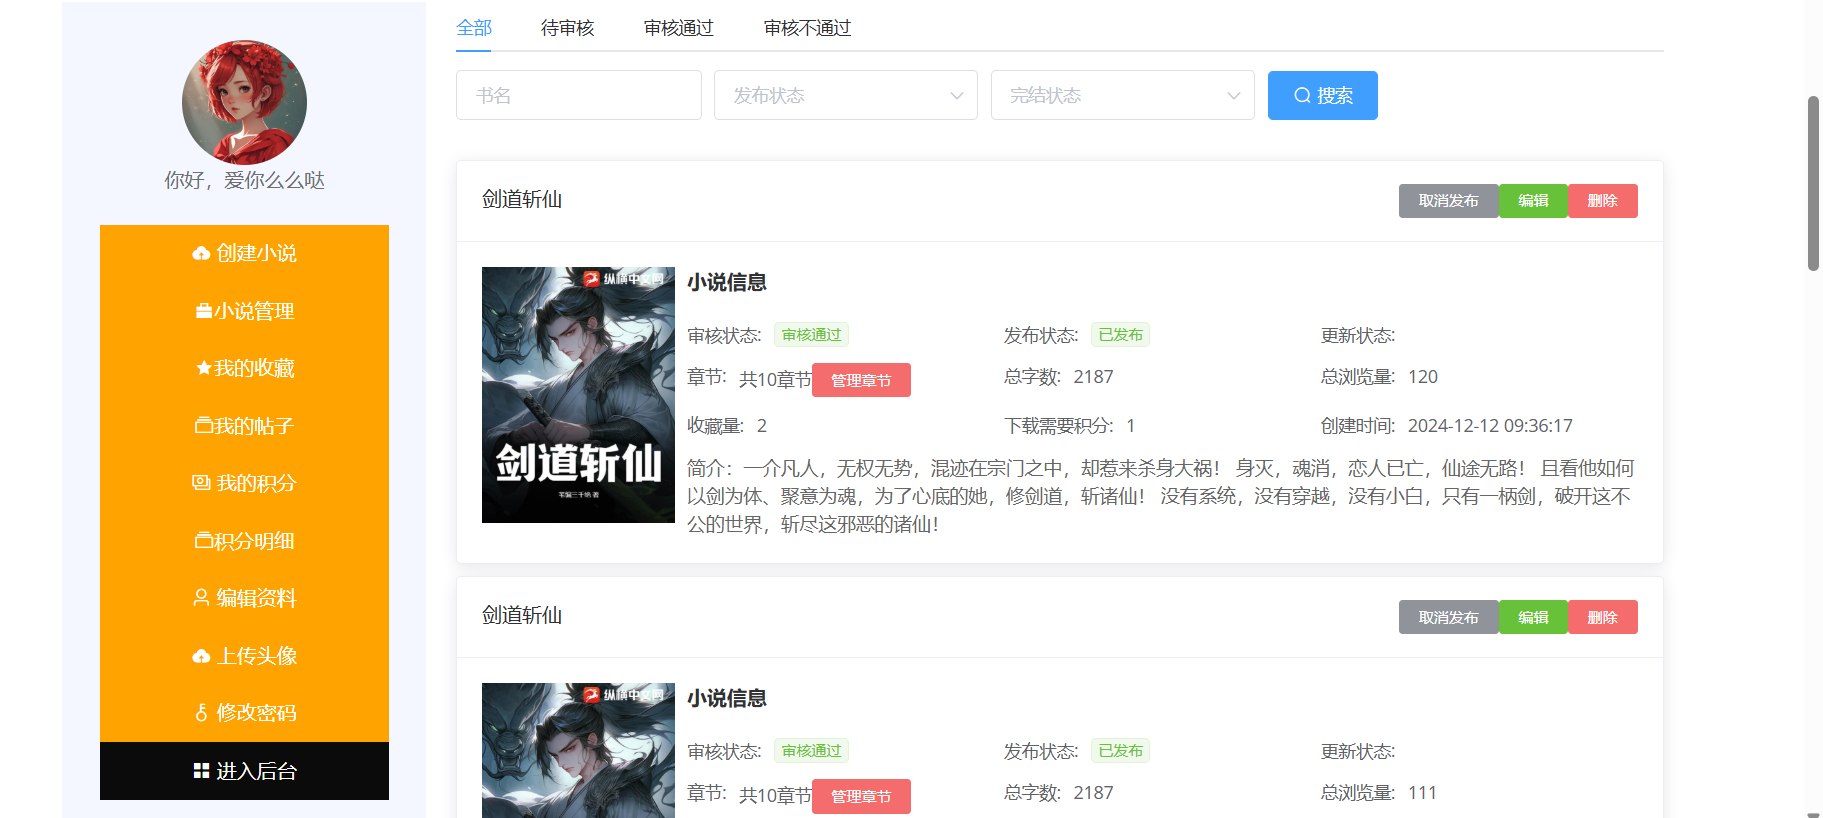Click the icon beside 积分明细
1823x818 pixels.
[x=204, y=541]
